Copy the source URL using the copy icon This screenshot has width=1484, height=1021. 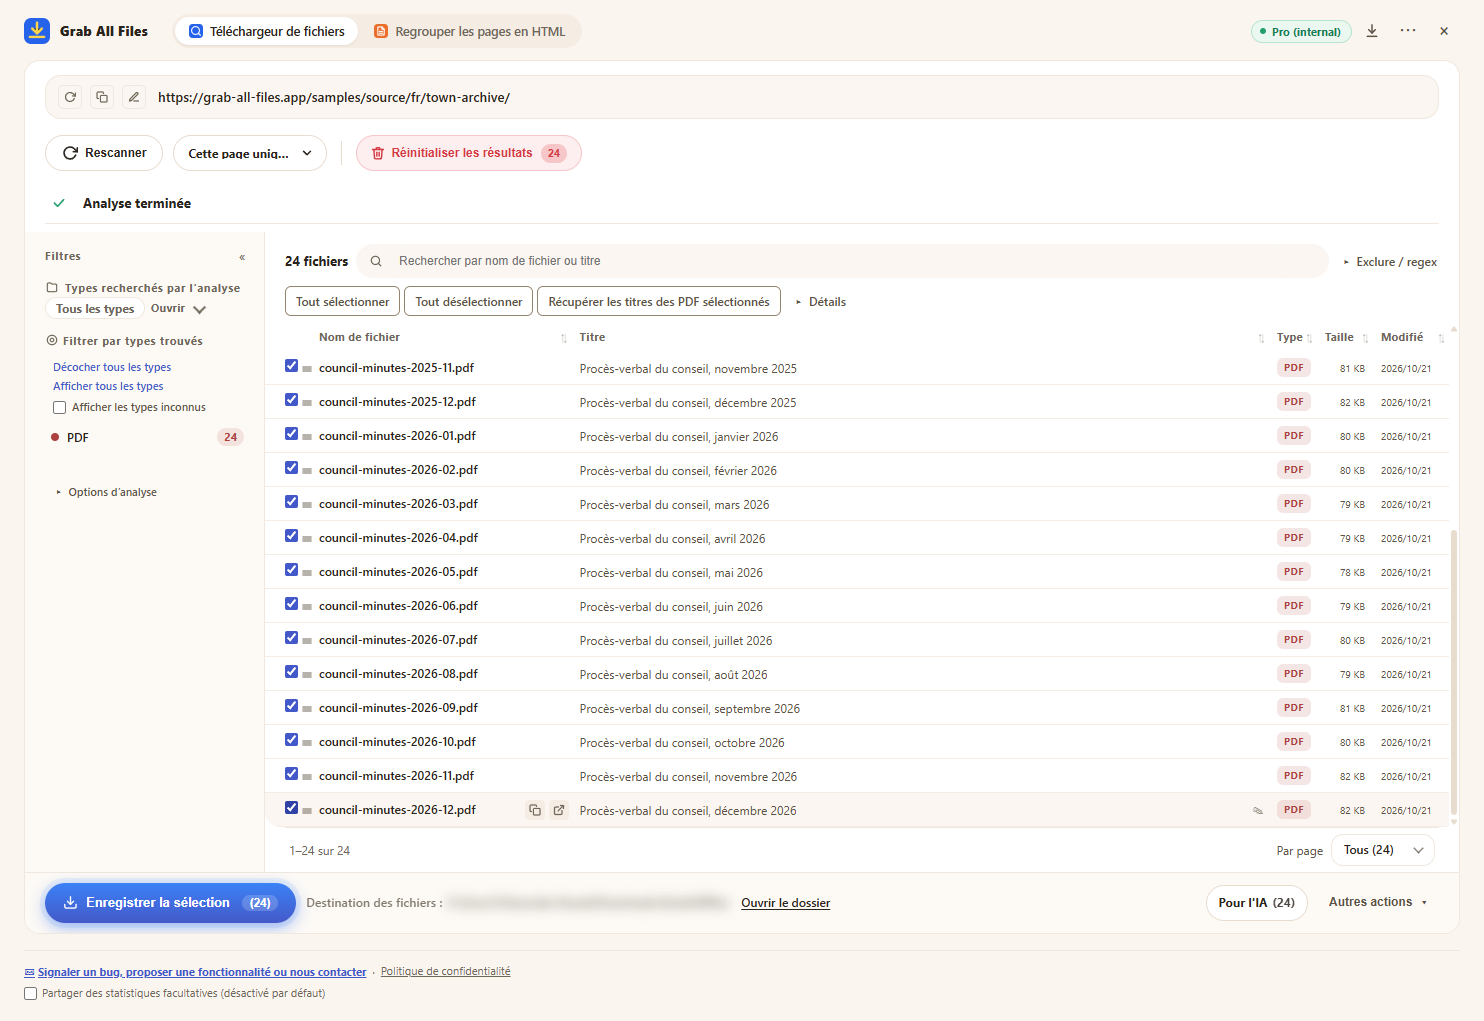[102, 97]
